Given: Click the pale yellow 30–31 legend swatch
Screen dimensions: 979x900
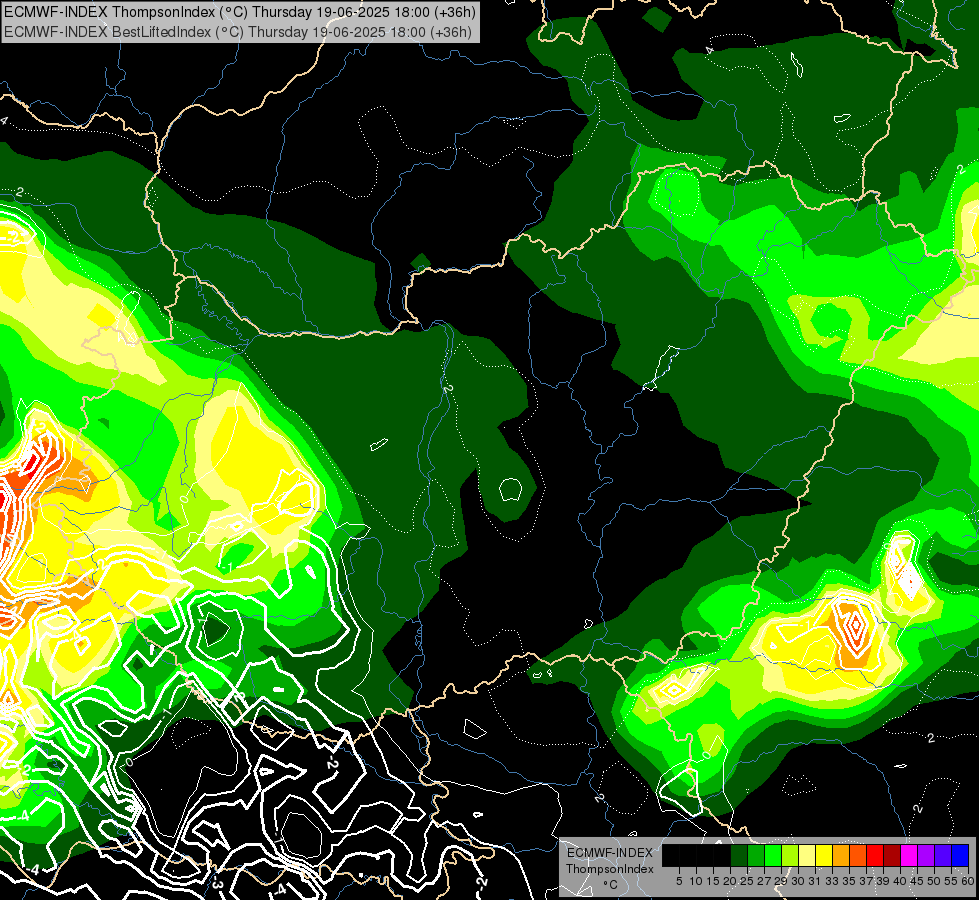Looking at the screenshot, I should [x=807, y=855].
